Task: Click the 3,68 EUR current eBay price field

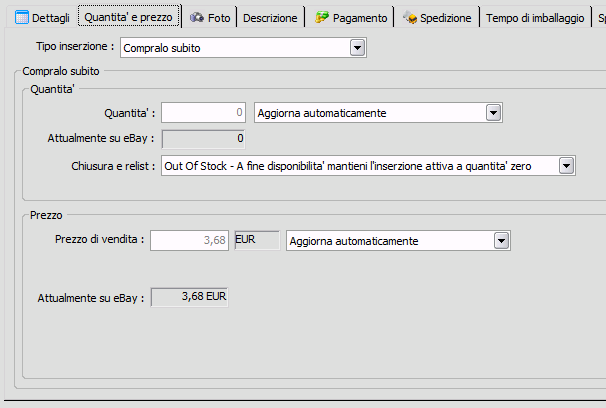Action: (189, 297)
